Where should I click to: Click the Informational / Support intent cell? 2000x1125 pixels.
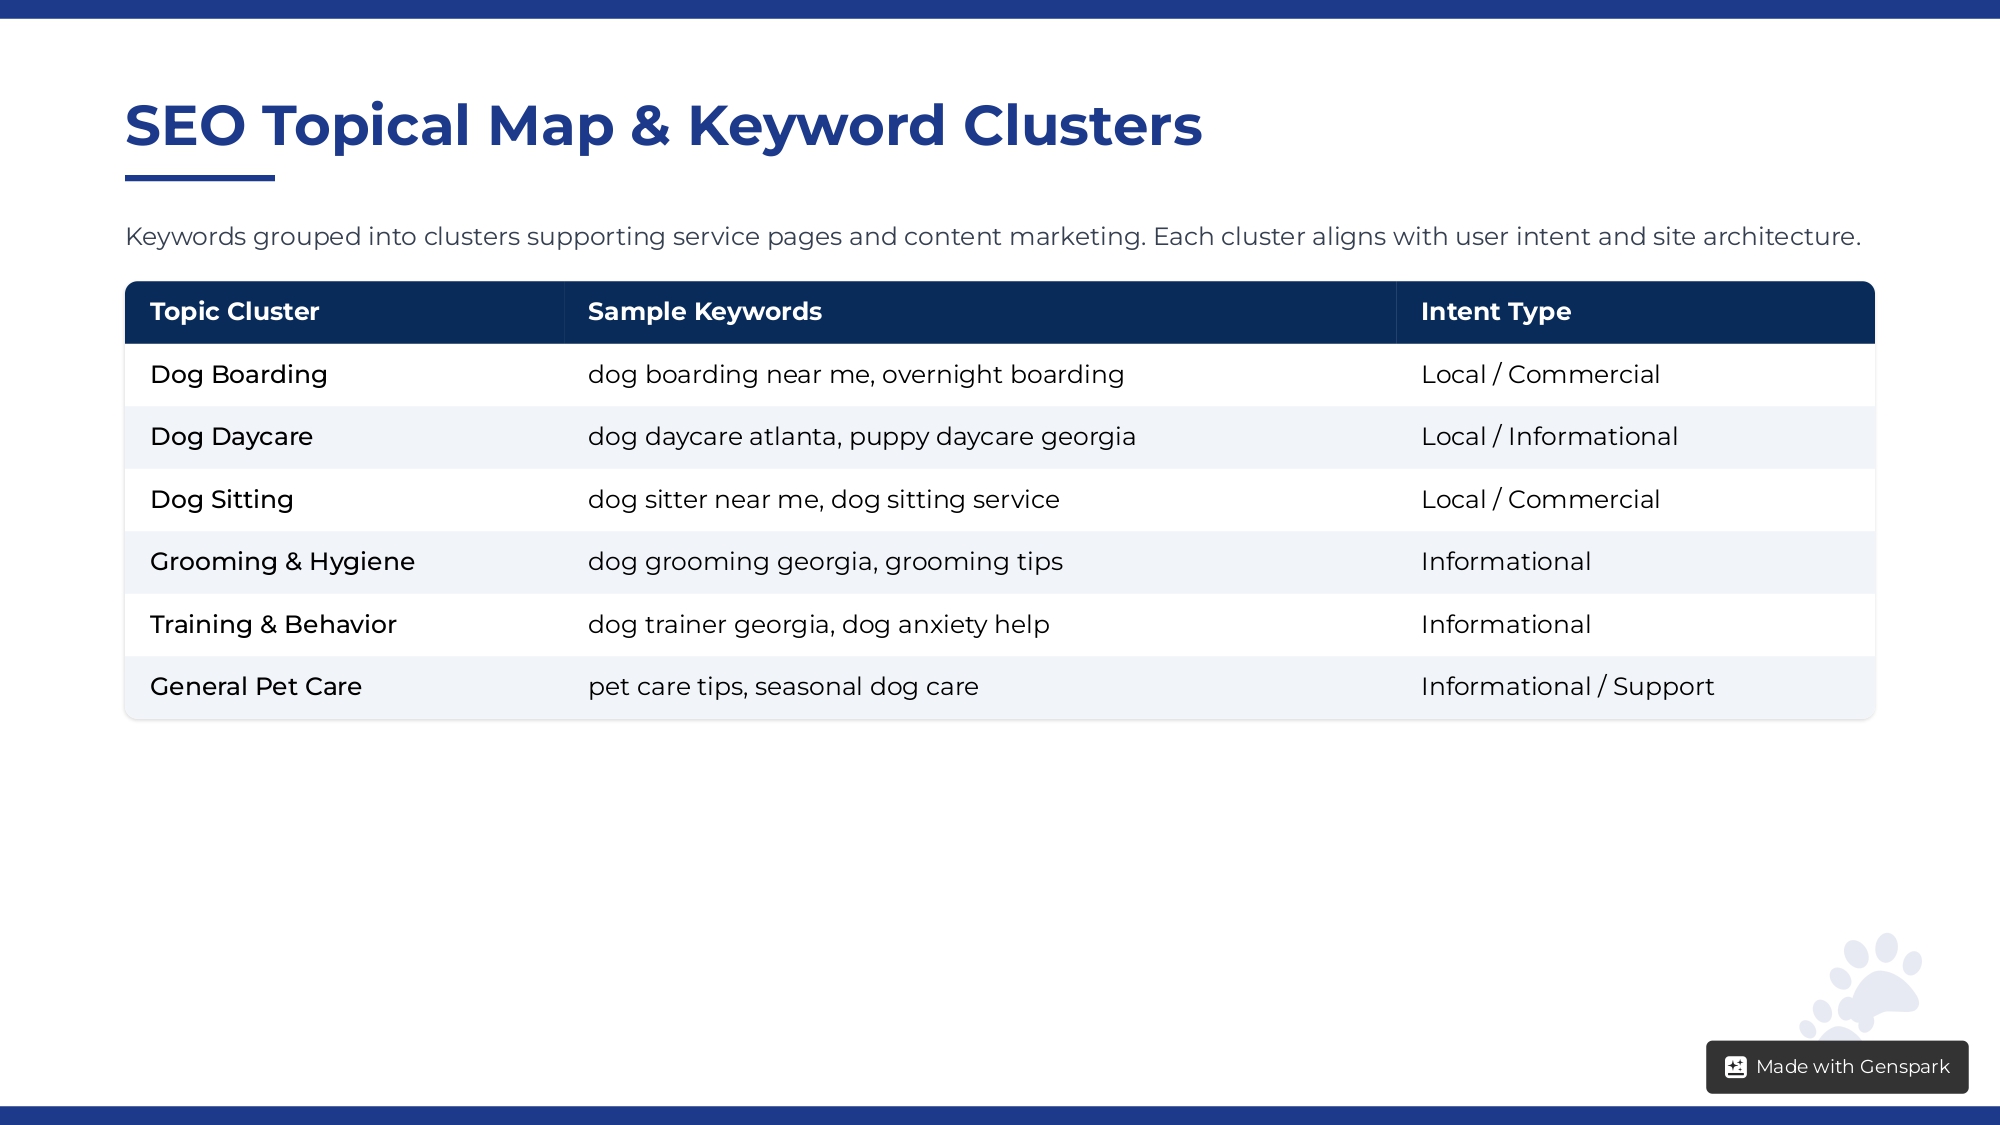pyautogui.click(x=1567, y=687)
